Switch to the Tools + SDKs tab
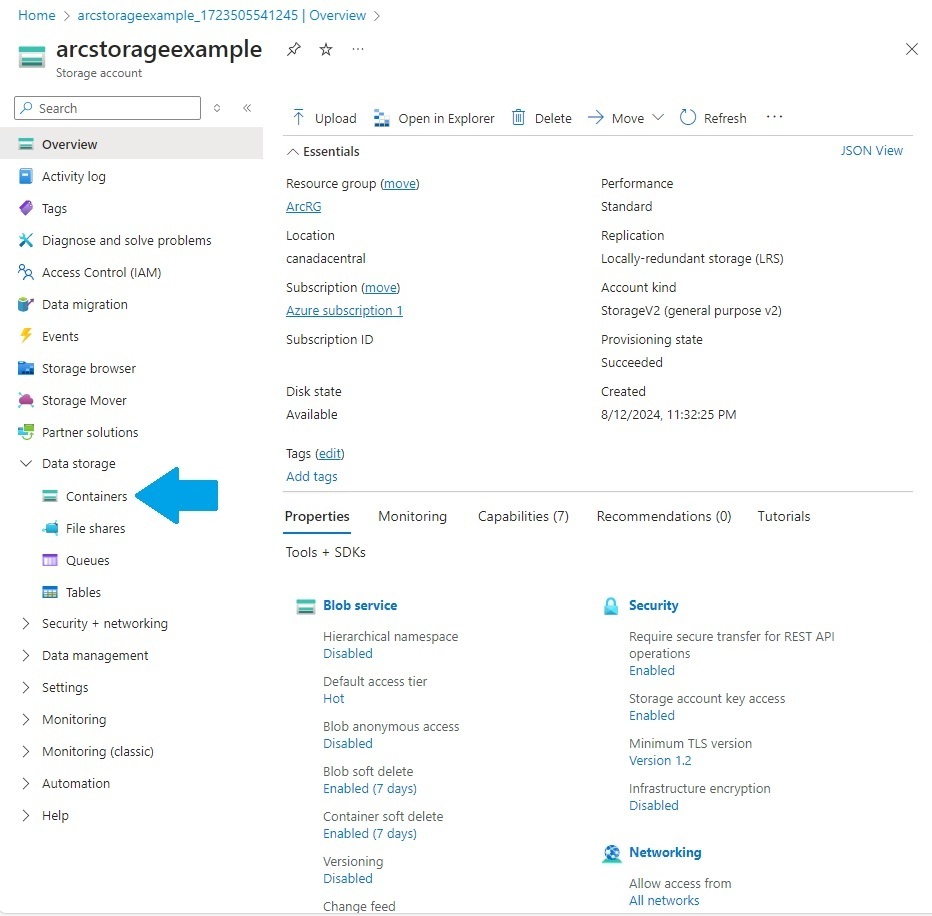932x916 pixels. (325, 552)
